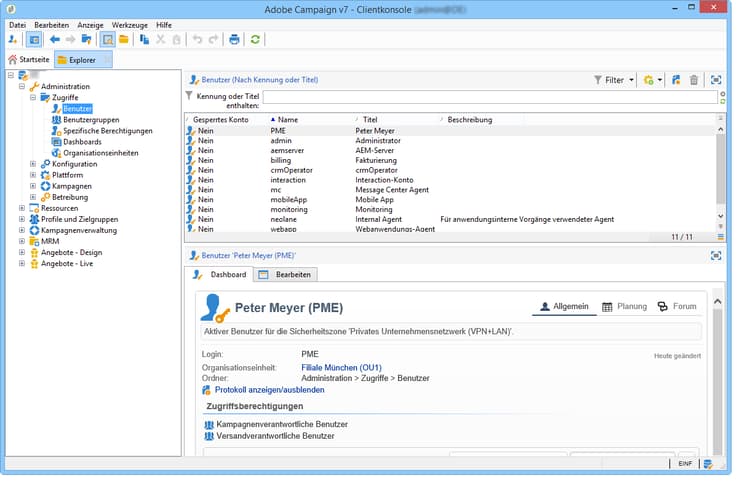Select the Allgemein view
This screenshot has height=494, width=750.
point(564,307)
